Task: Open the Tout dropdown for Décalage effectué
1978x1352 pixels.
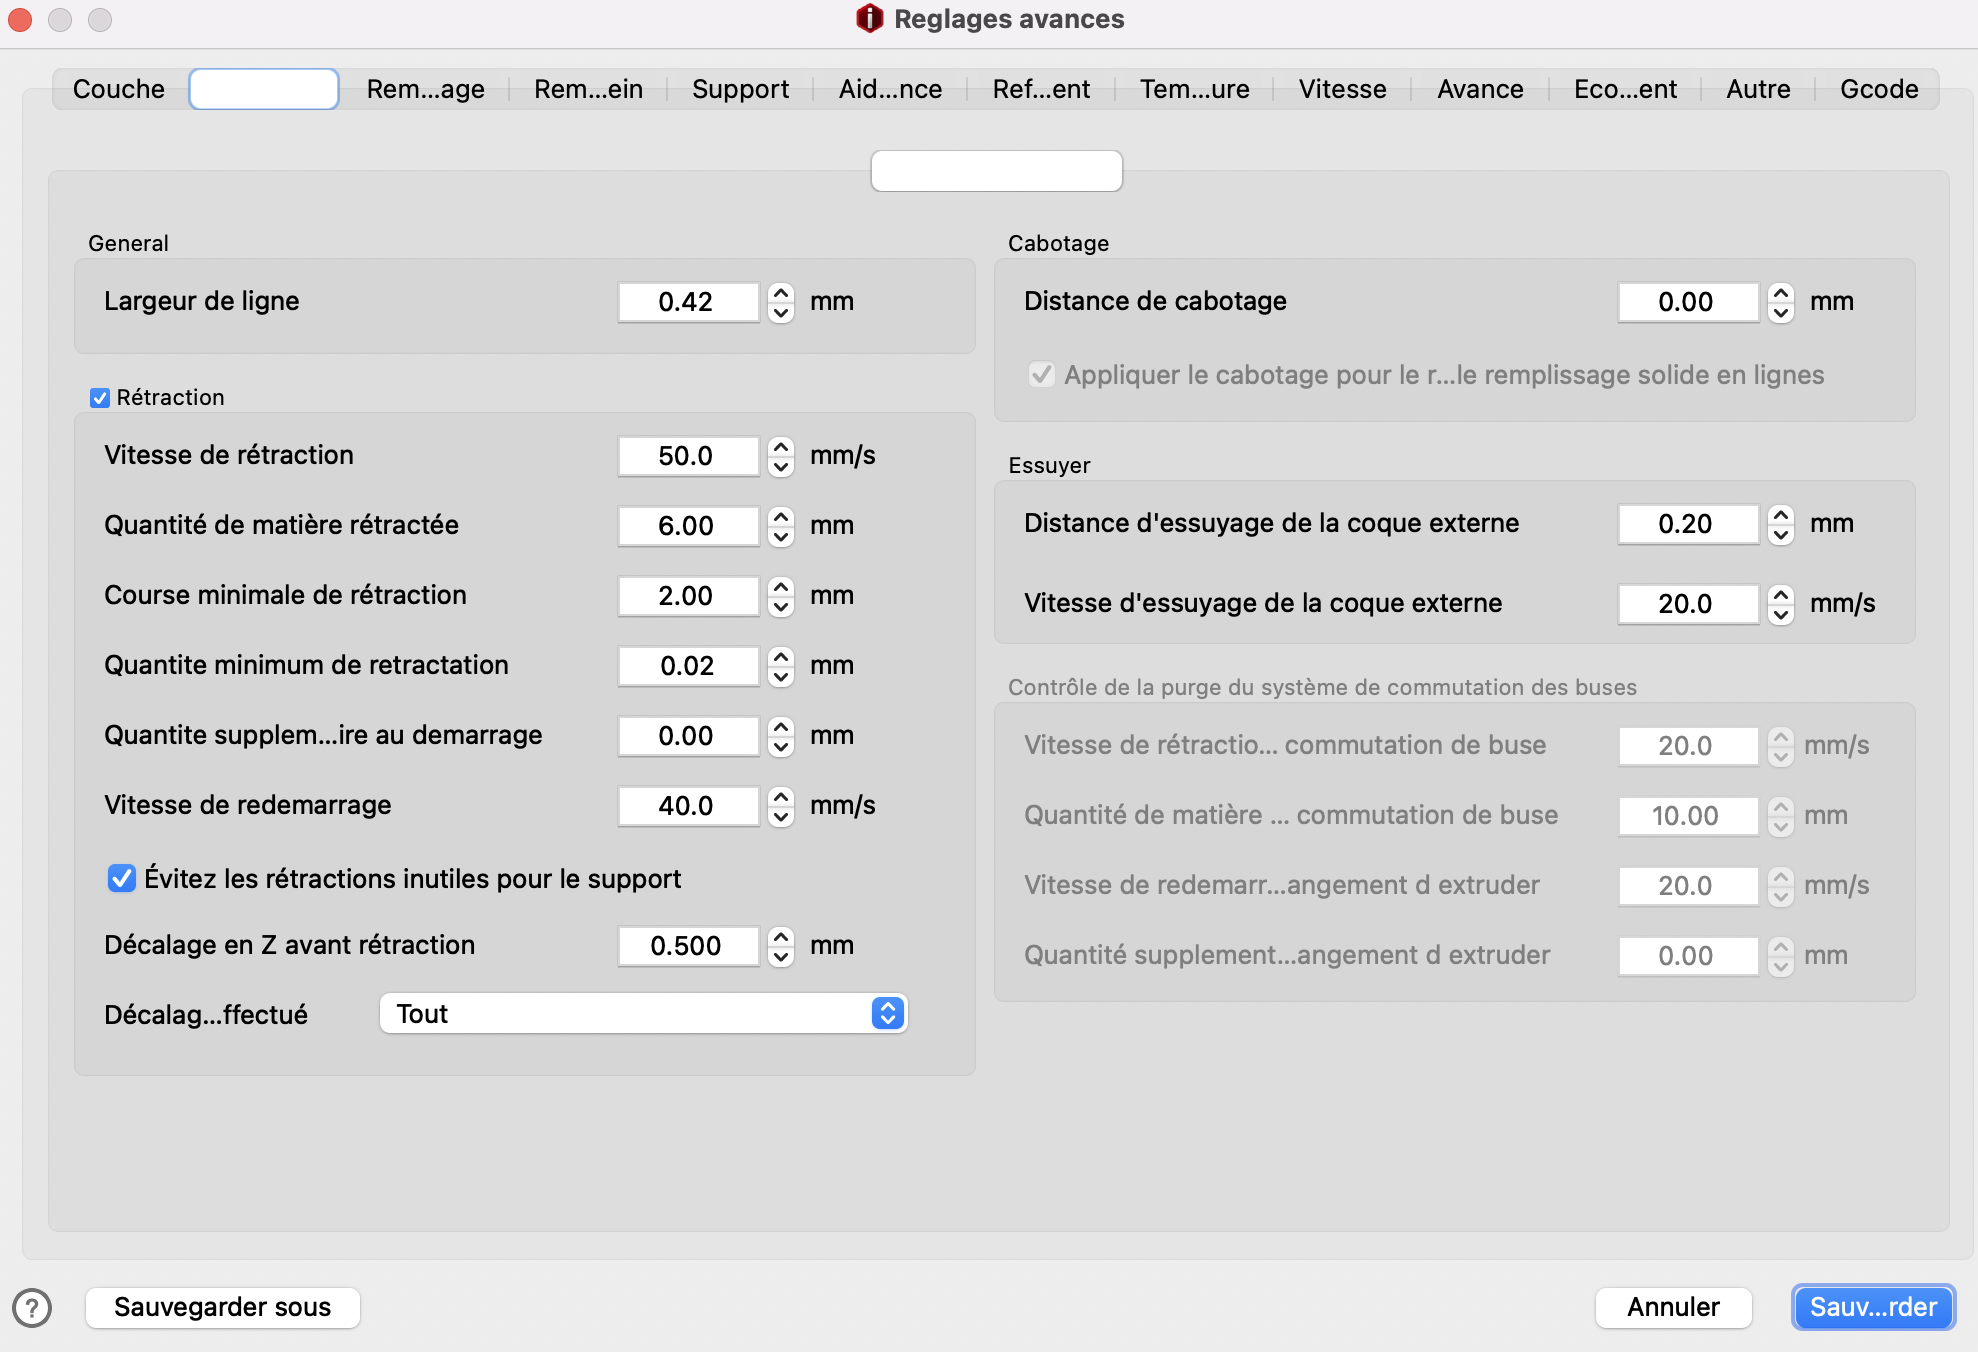Action: 643,1014
